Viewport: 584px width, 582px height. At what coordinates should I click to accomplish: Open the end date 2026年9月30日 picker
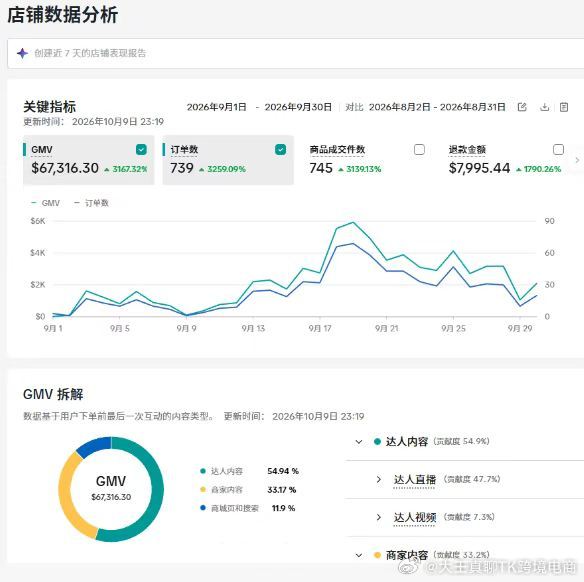(298, 107)
